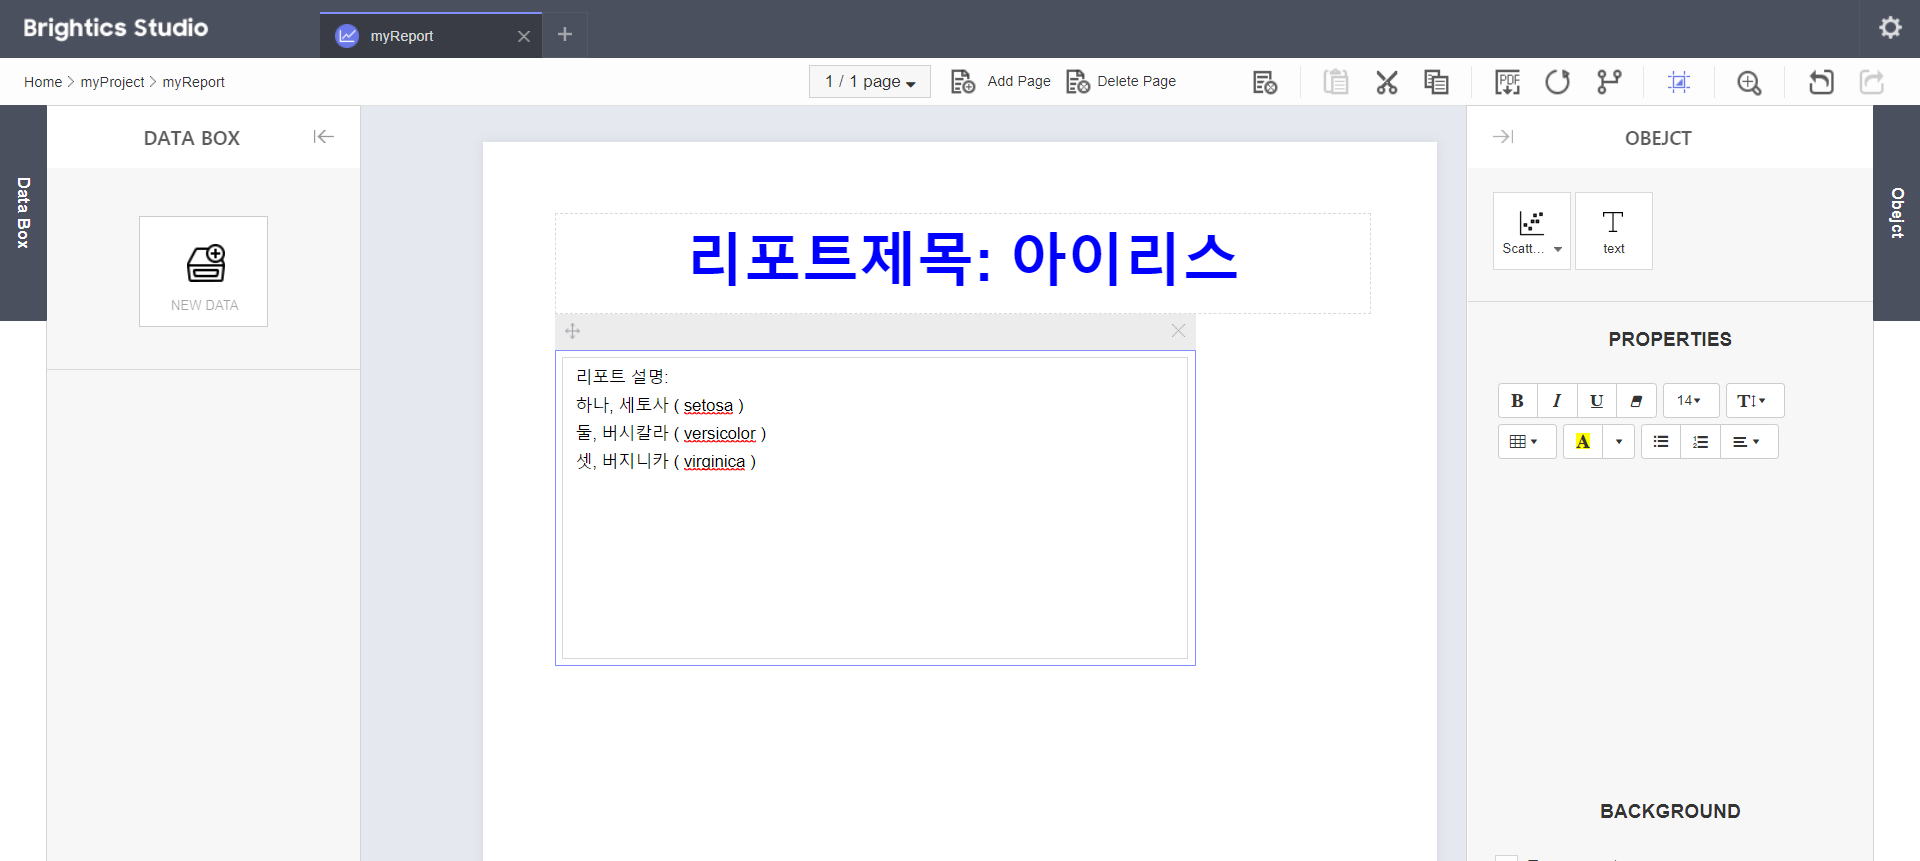The width and height of the screenshot is (1920, 861).
Task: Clear formatting with eraser icon
Action: pos(1637,401)
